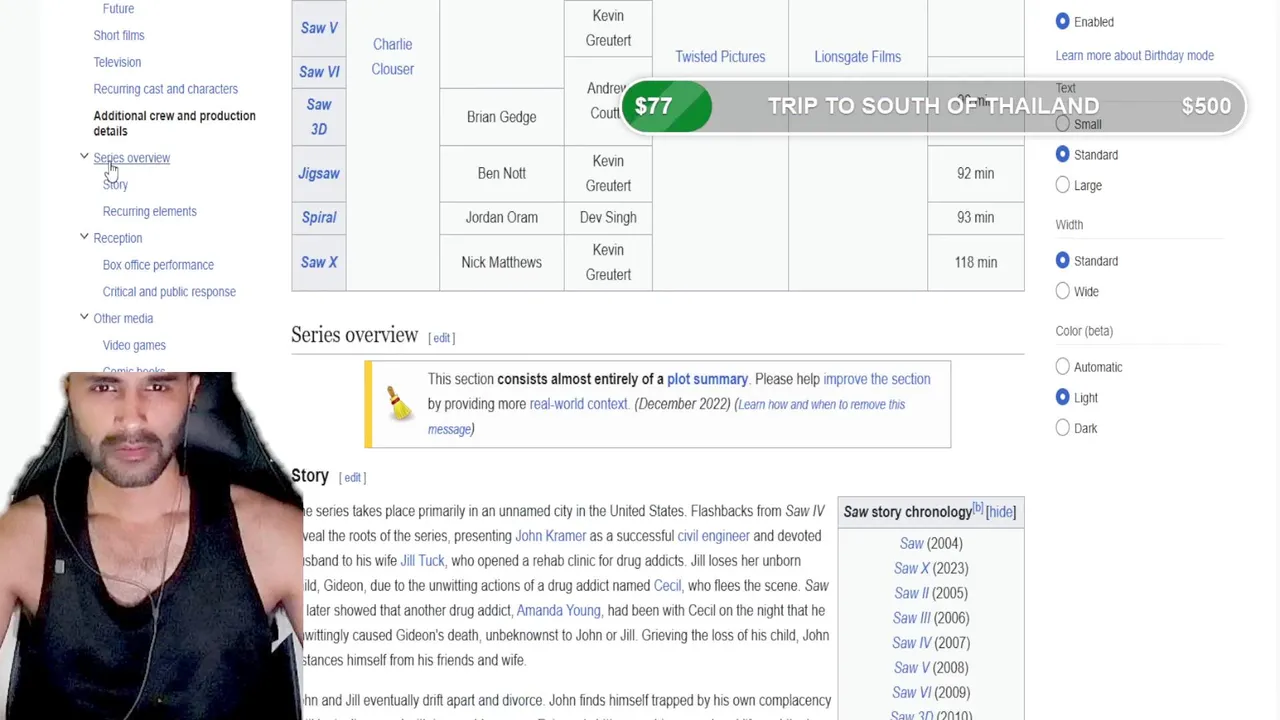Go to Future in sidebar contents
The image size is (1280, 720).
click(x=118, y=9)
